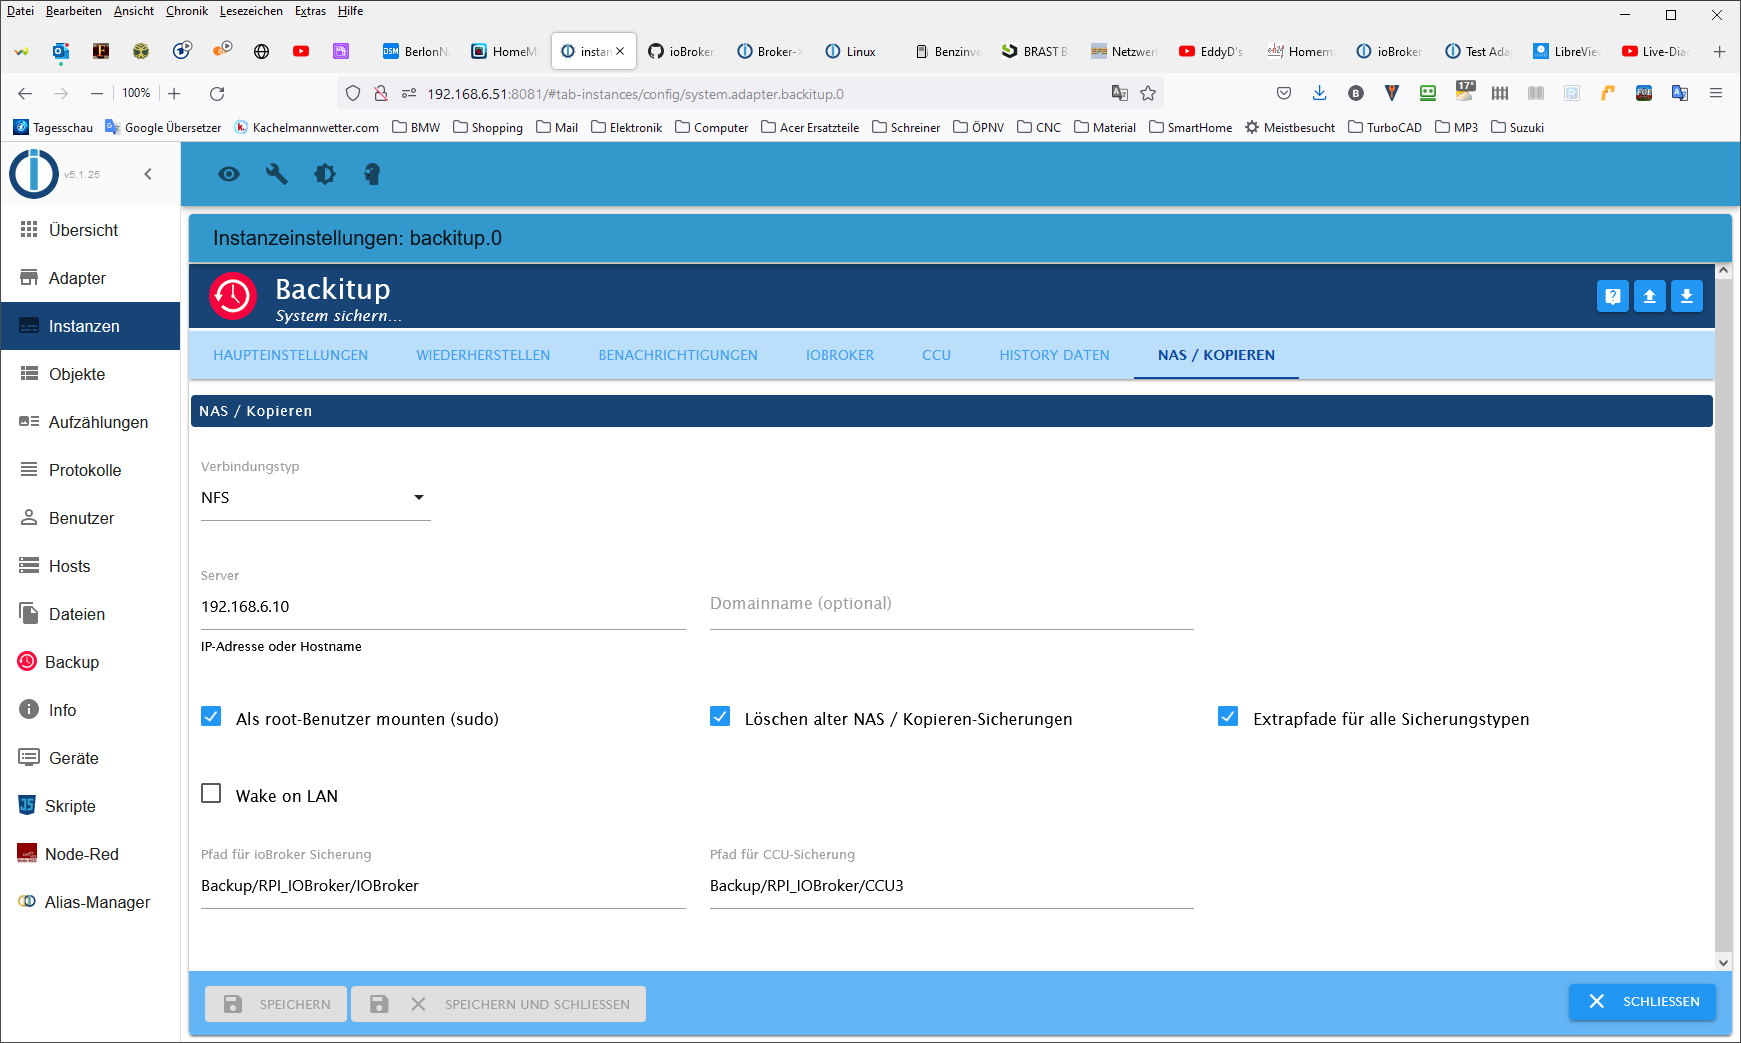The height and width of the screenshot is (1043, 1741).
Task: Click the SPEICHERN button
Action: [x=276, y=1004]
